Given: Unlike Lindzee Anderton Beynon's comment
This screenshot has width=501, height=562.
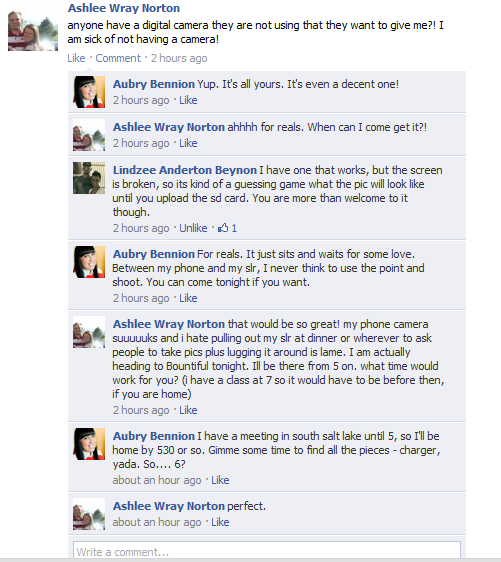Looking at the screenshot, I should coord(193,228).
